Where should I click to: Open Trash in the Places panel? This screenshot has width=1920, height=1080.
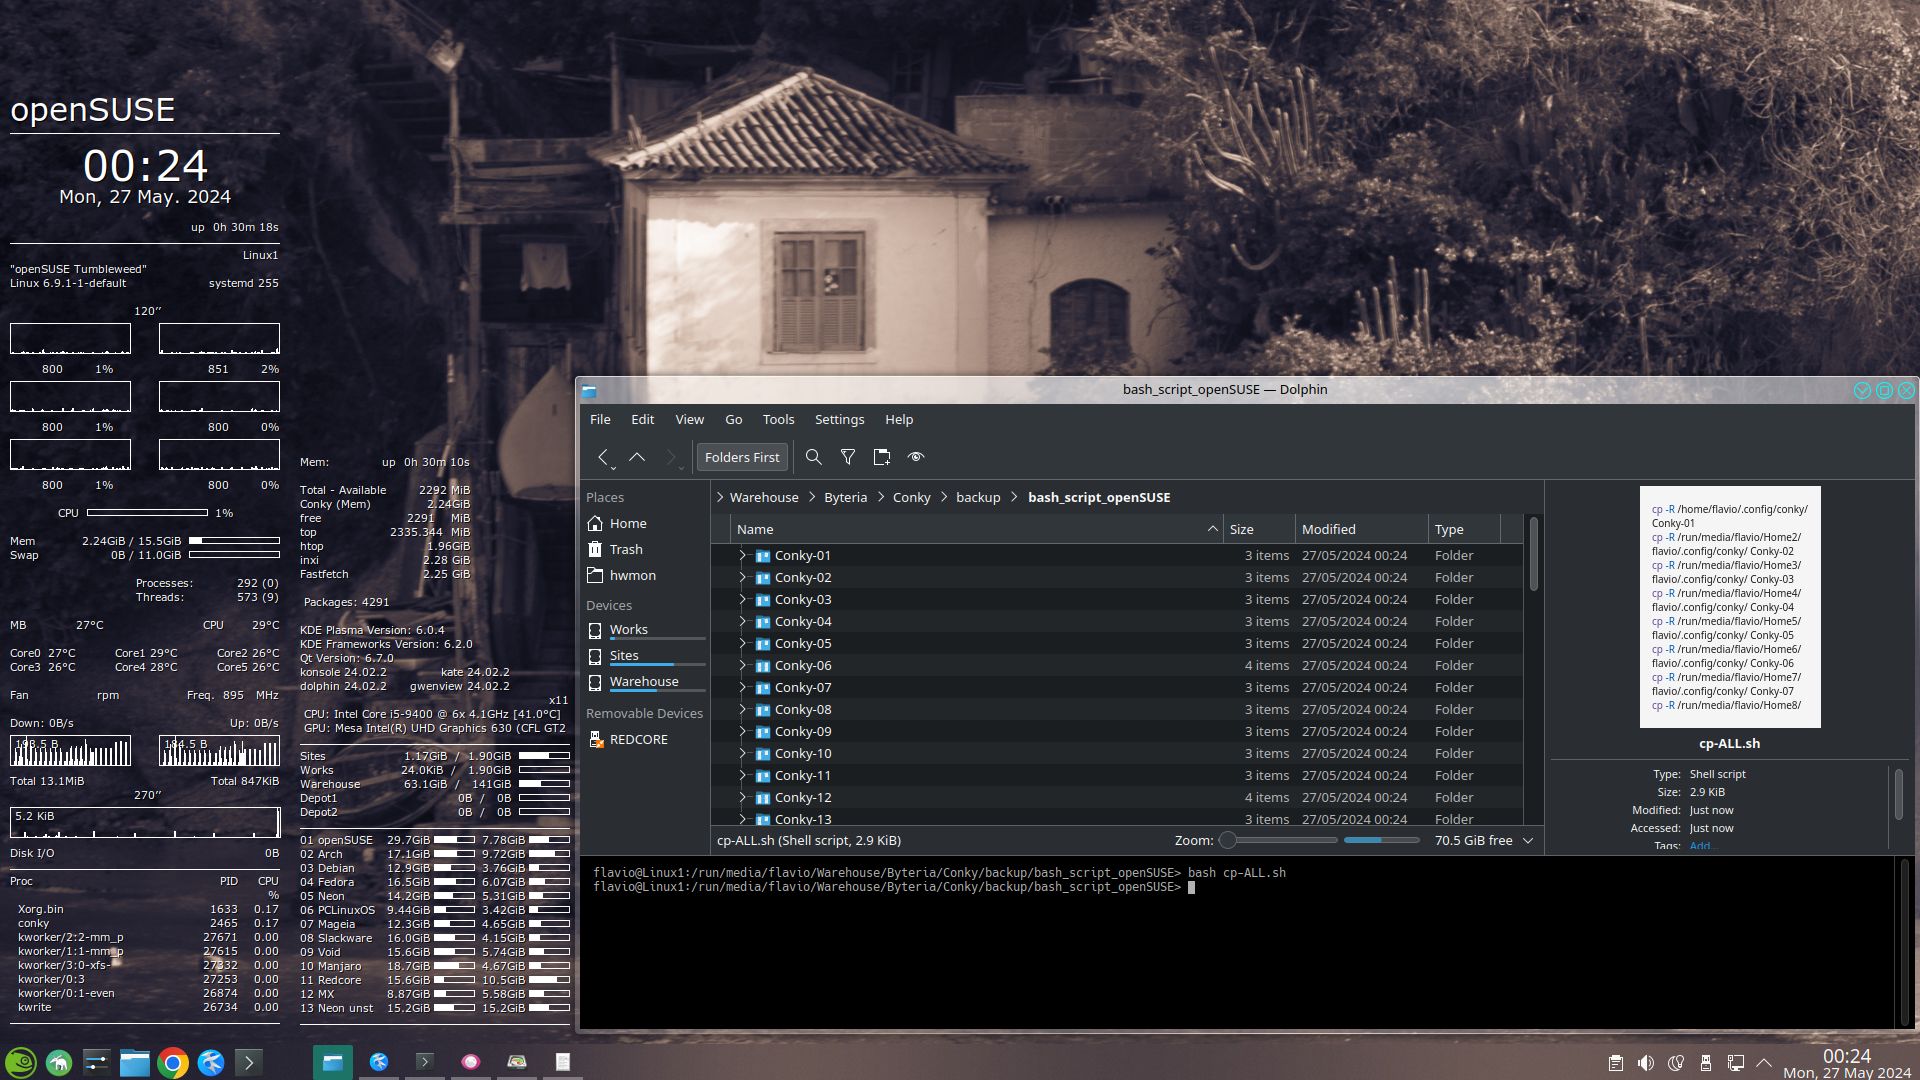[x=645, y=549]
